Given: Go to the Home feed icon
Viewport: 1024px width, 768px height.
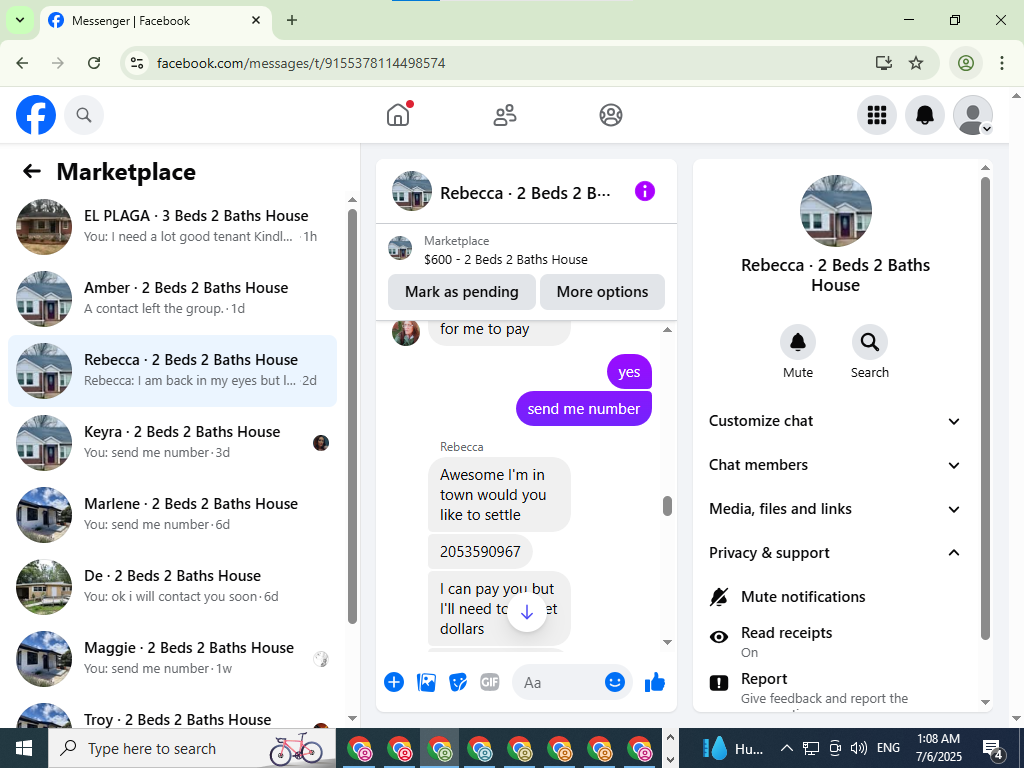Looking at the screenshot, I should tap(398, 115).
